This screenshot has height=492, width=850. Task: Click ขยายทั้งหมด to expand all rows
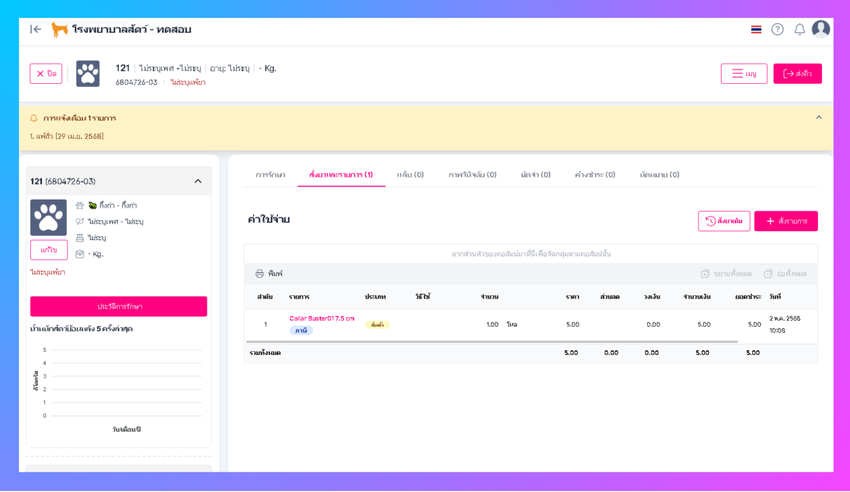[x=726, y=274]
